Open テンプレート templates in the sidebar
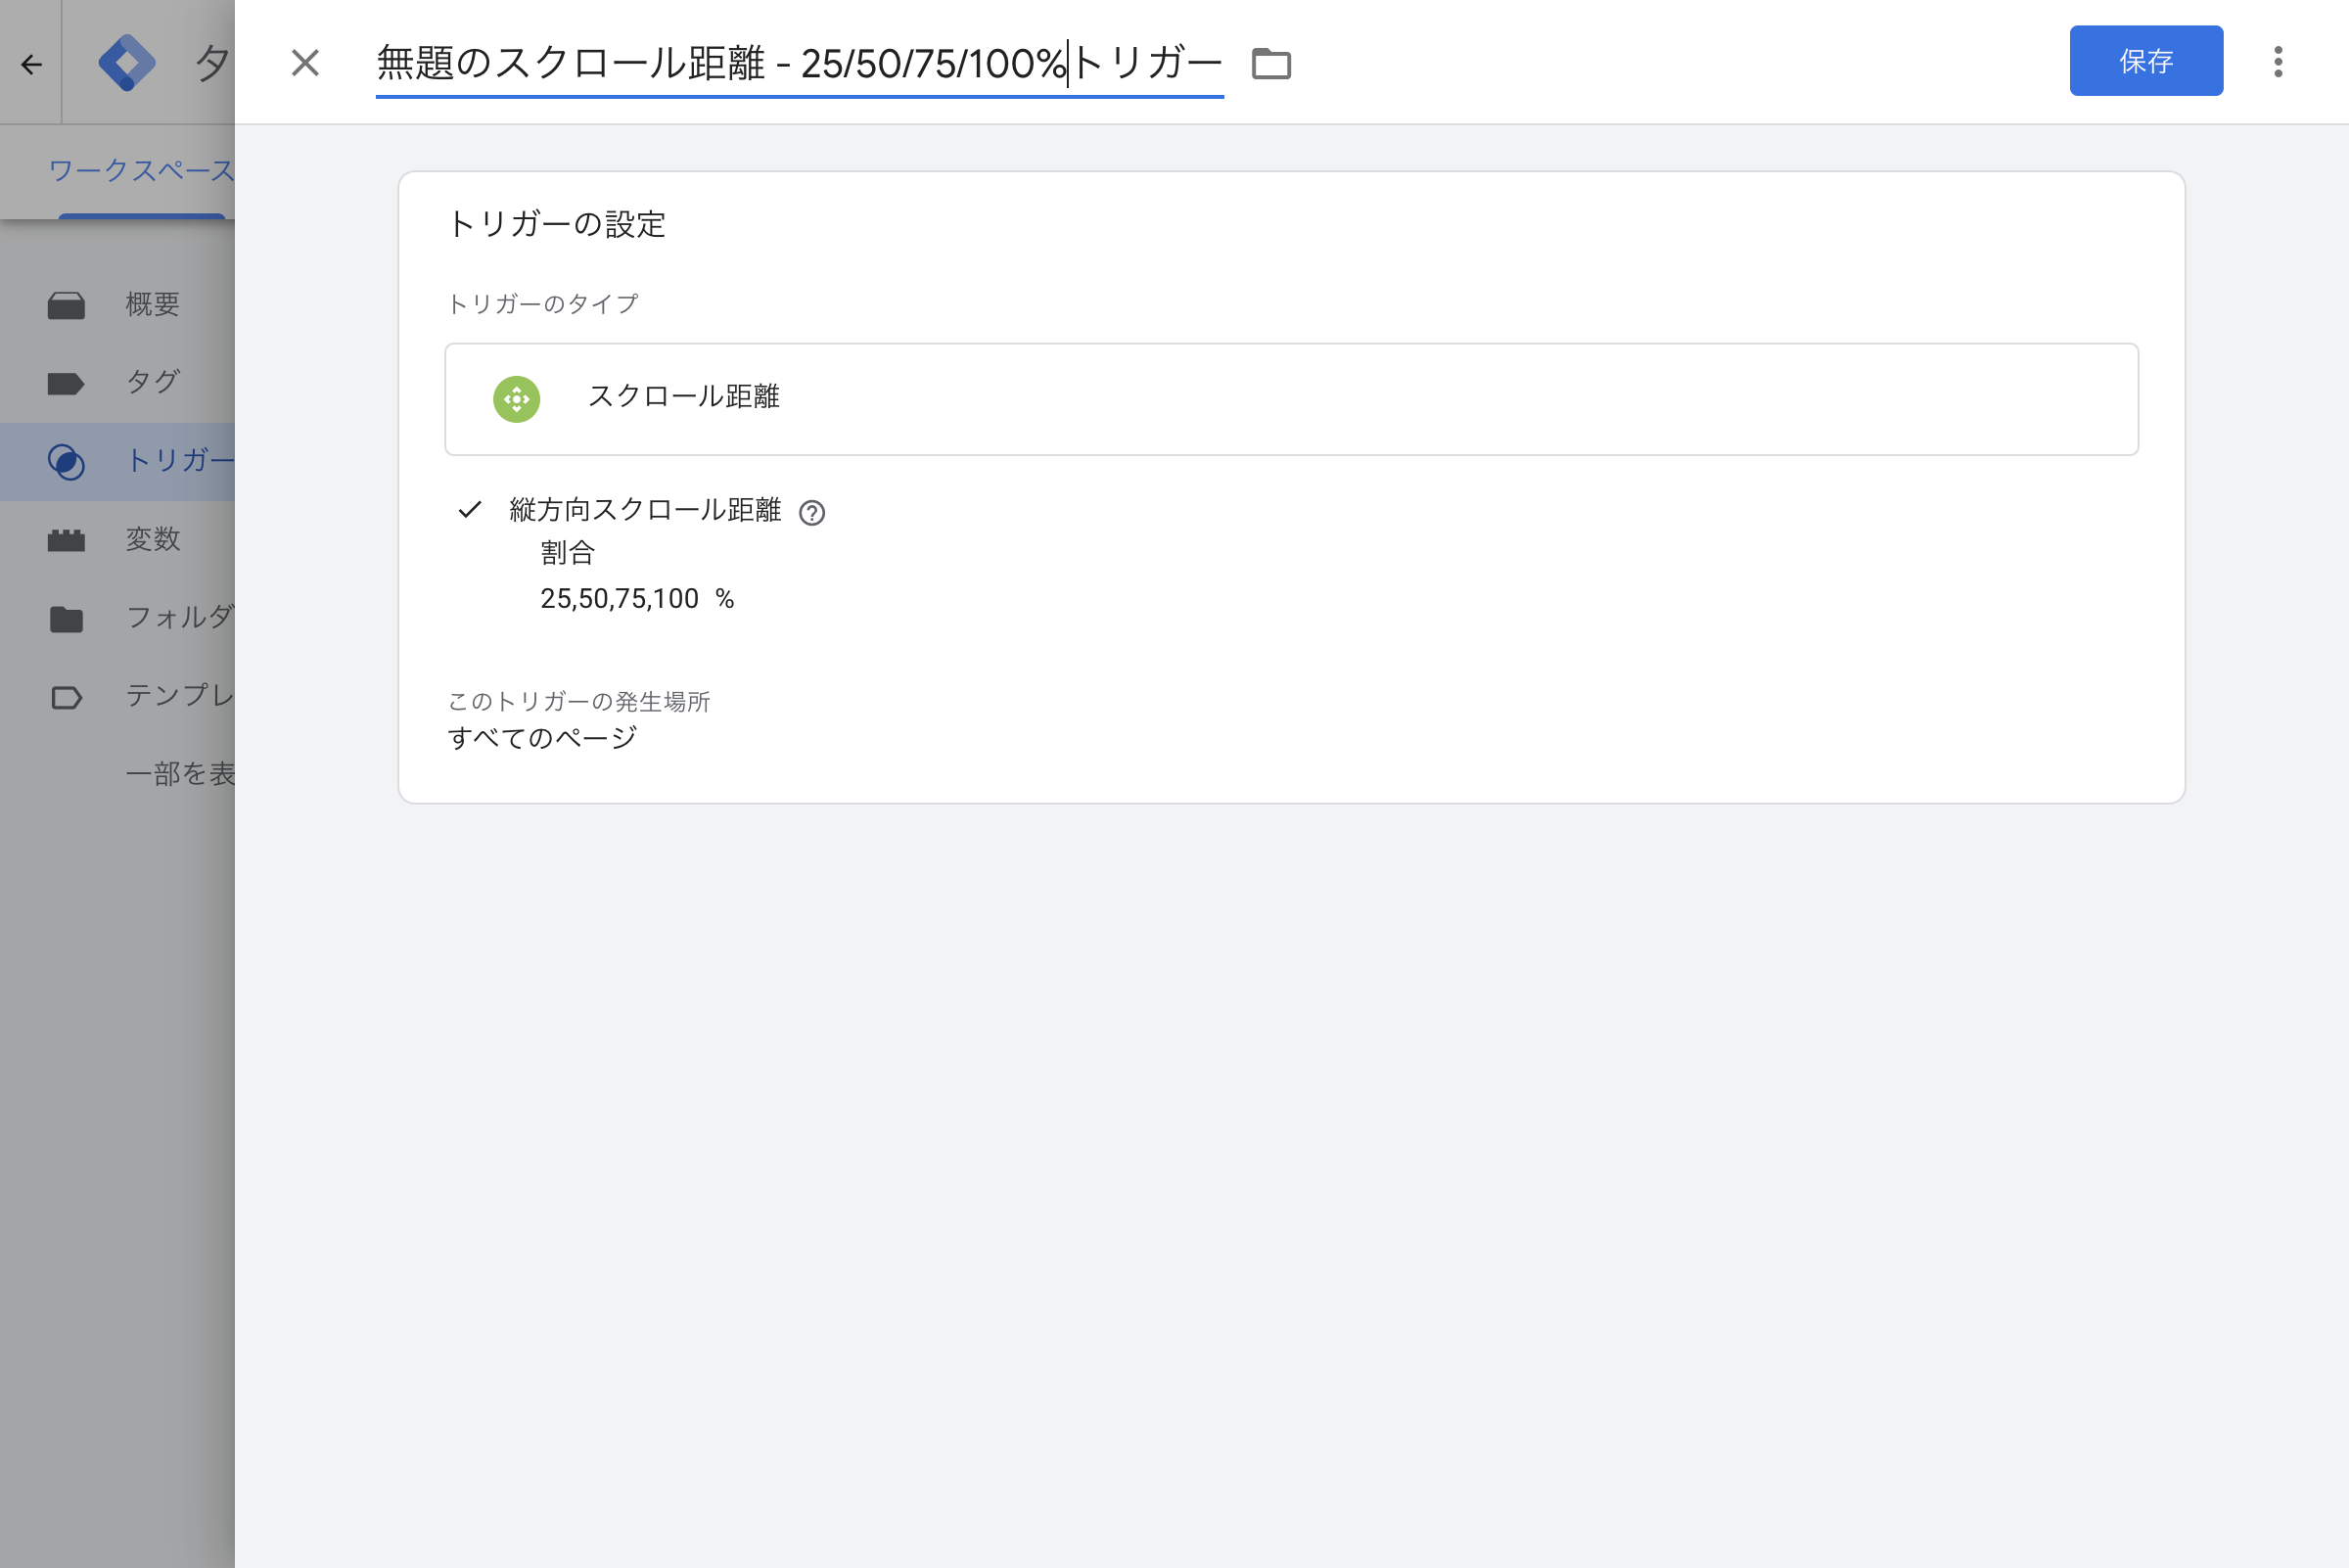2349x1568 pixels. [x=117, y=696]
